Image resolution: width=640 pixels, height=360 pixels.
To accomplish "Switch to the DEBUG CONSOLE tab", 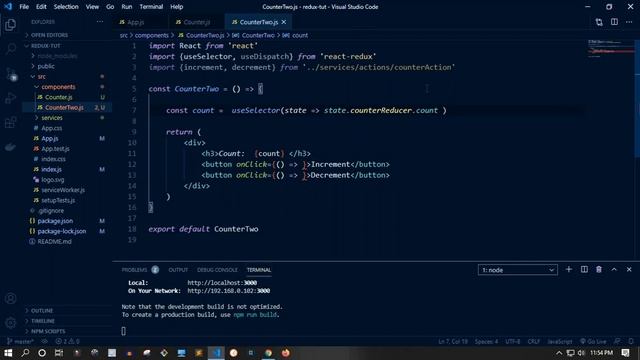I will click(217, 270).
